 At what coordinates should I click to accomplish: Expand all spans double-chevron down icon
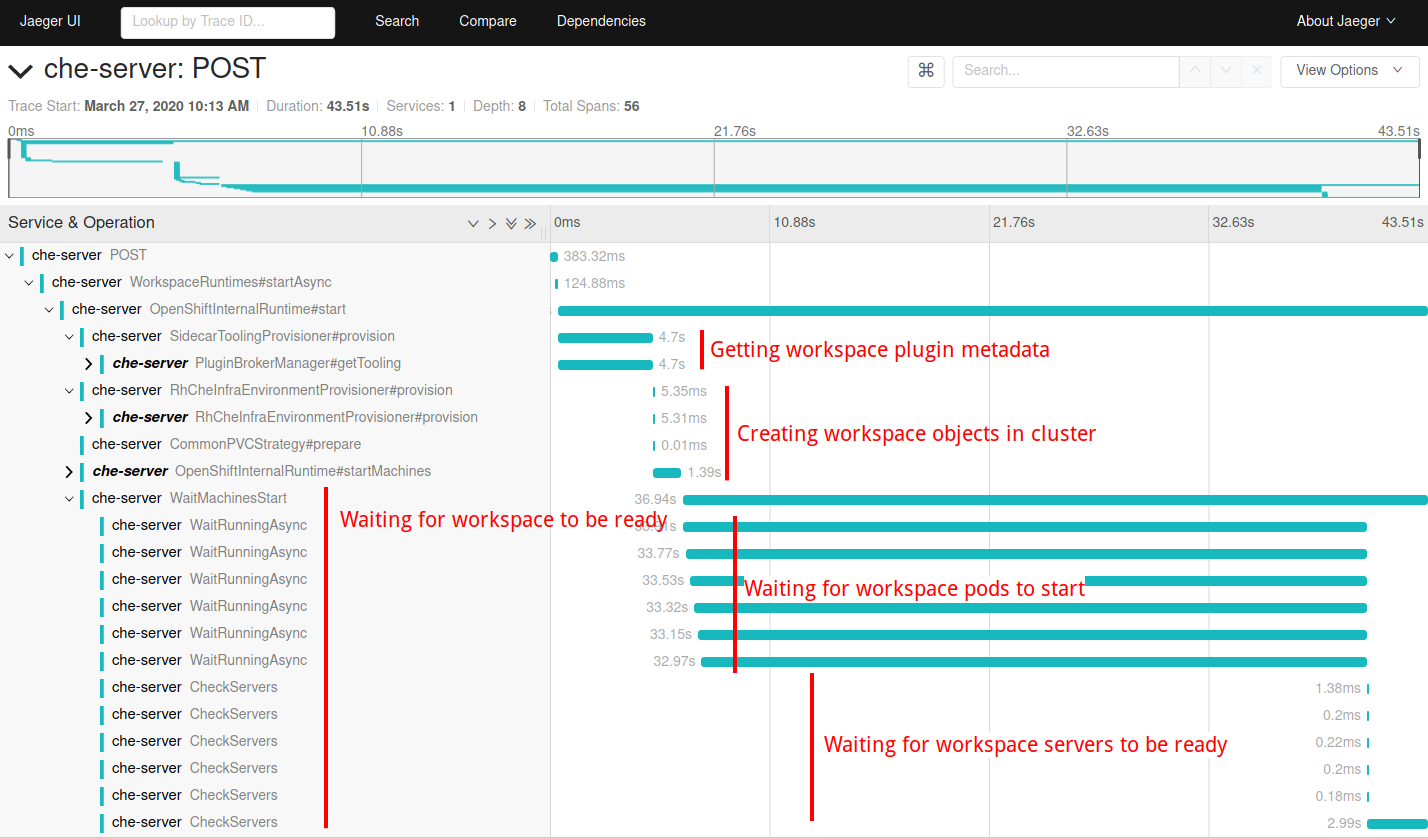pos(511,224)
